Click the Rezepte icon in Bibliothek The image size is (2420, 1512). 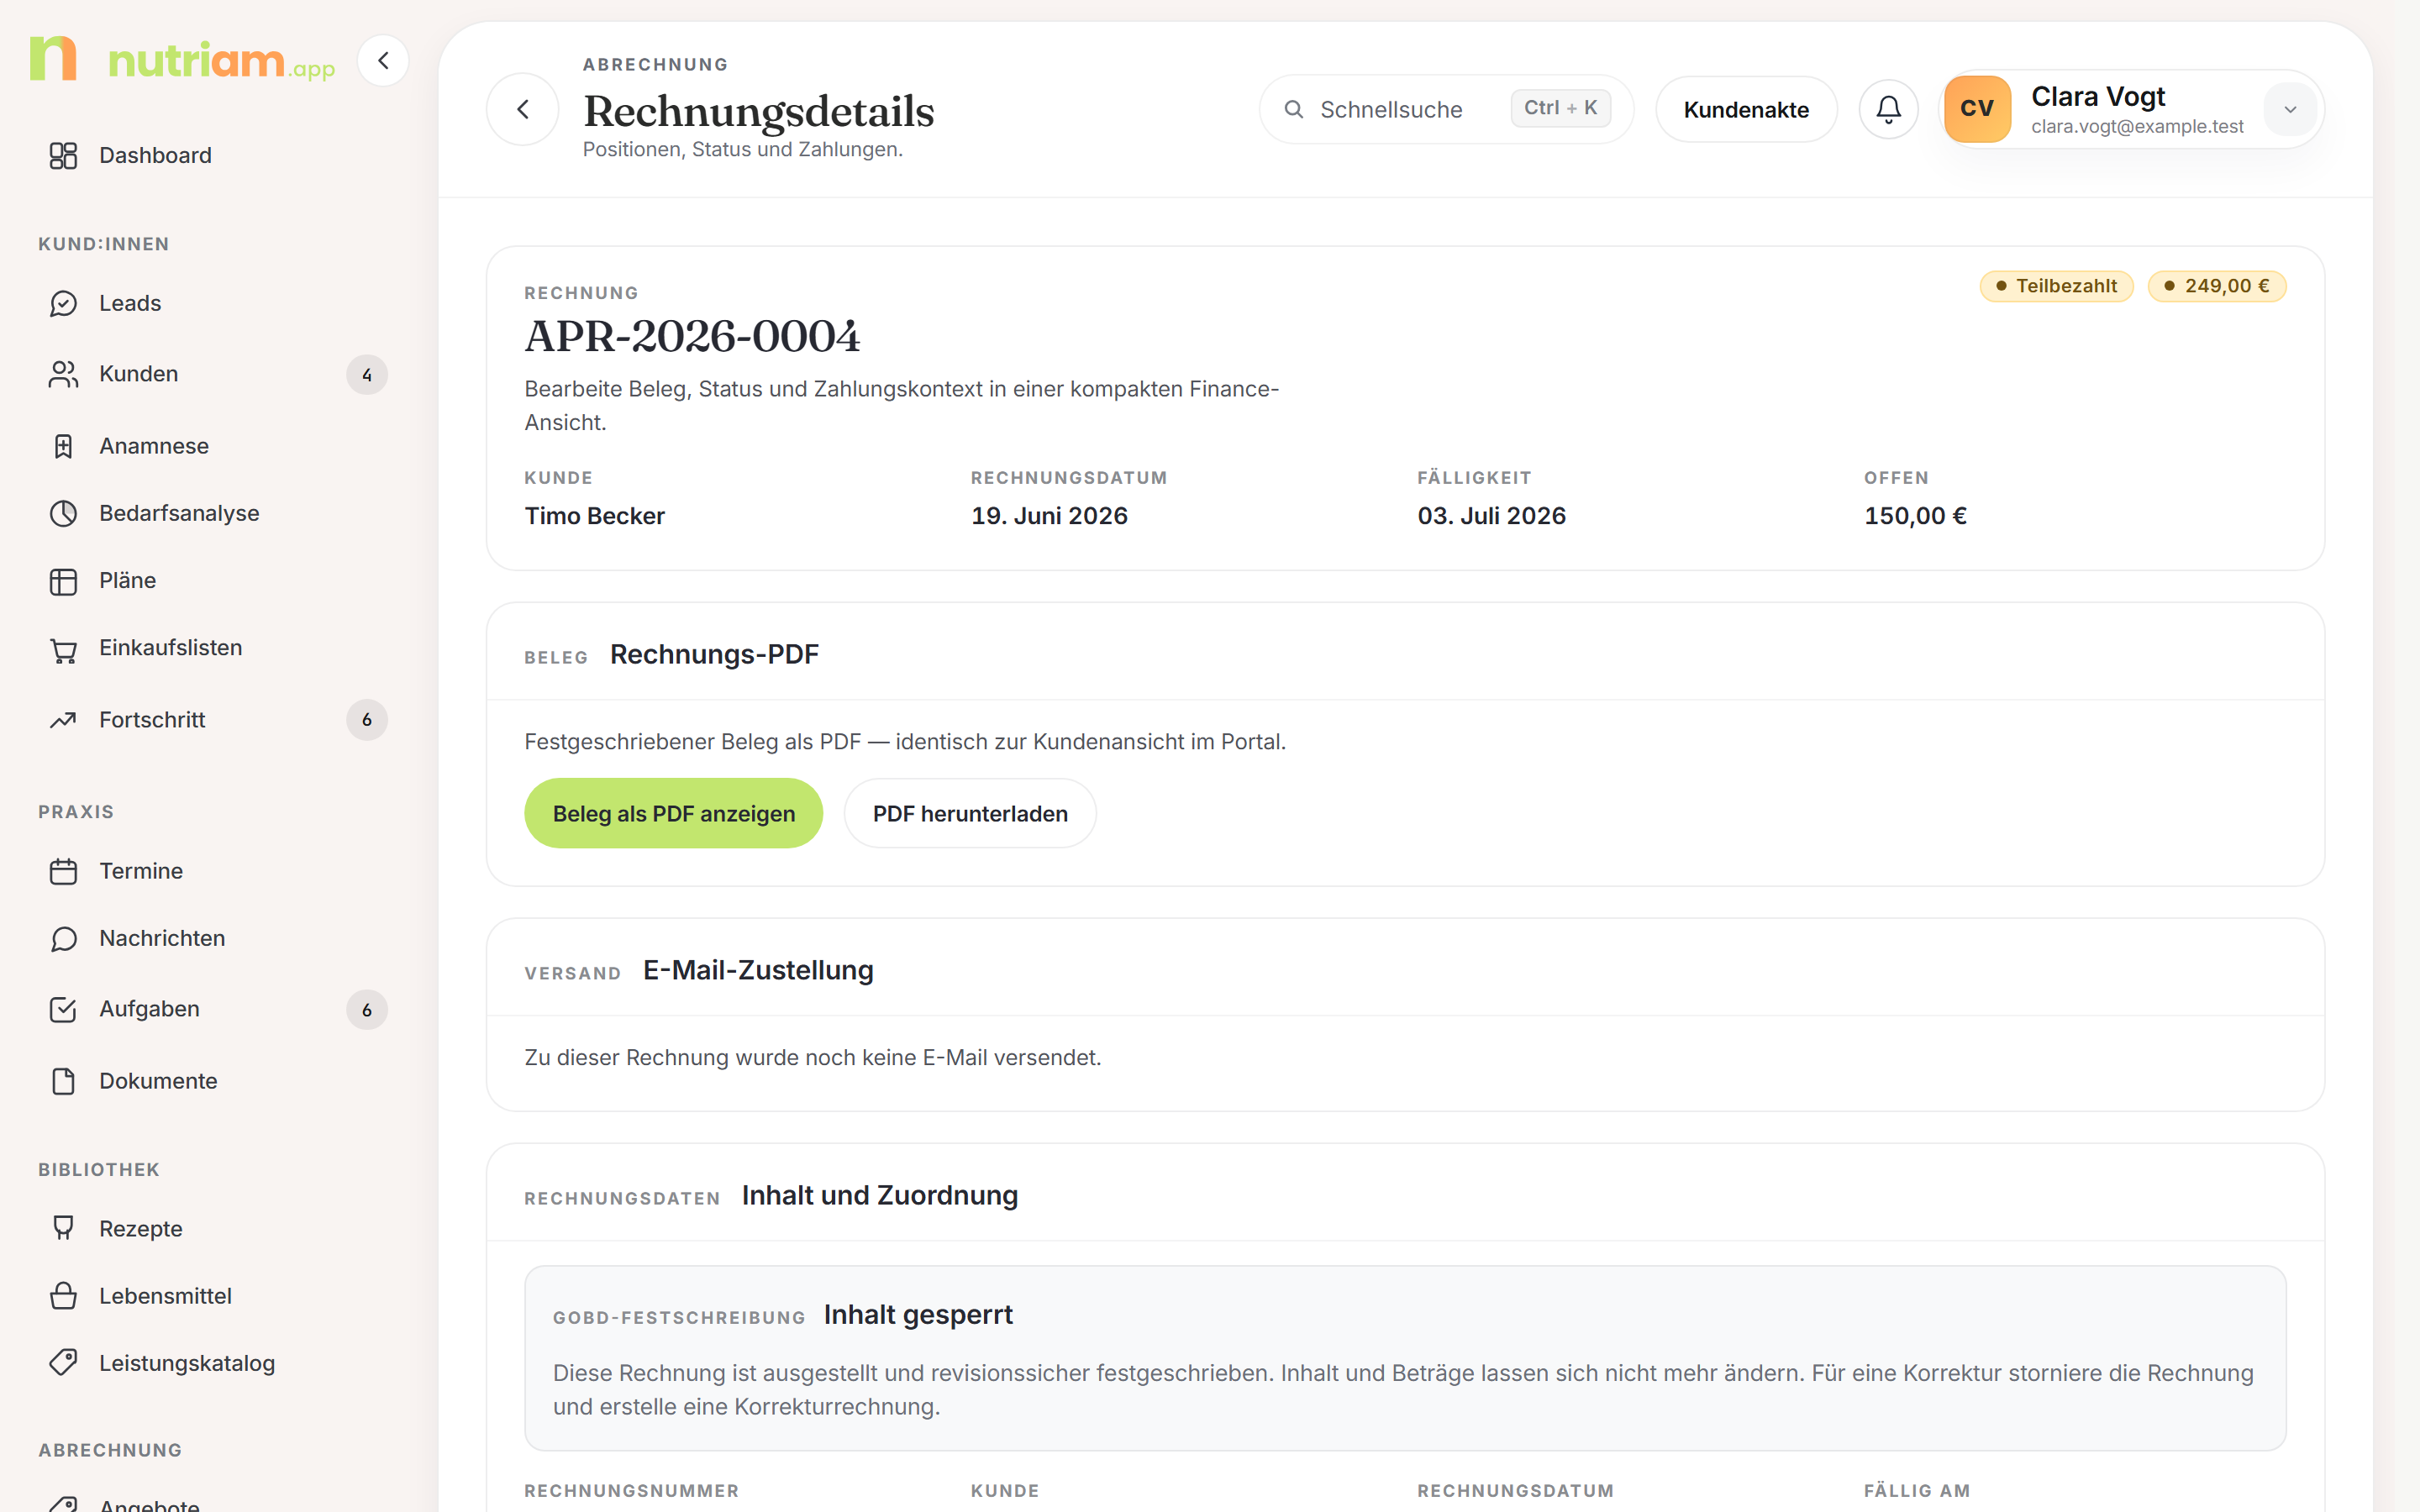pyautogui.click(x=63, y=1228)
